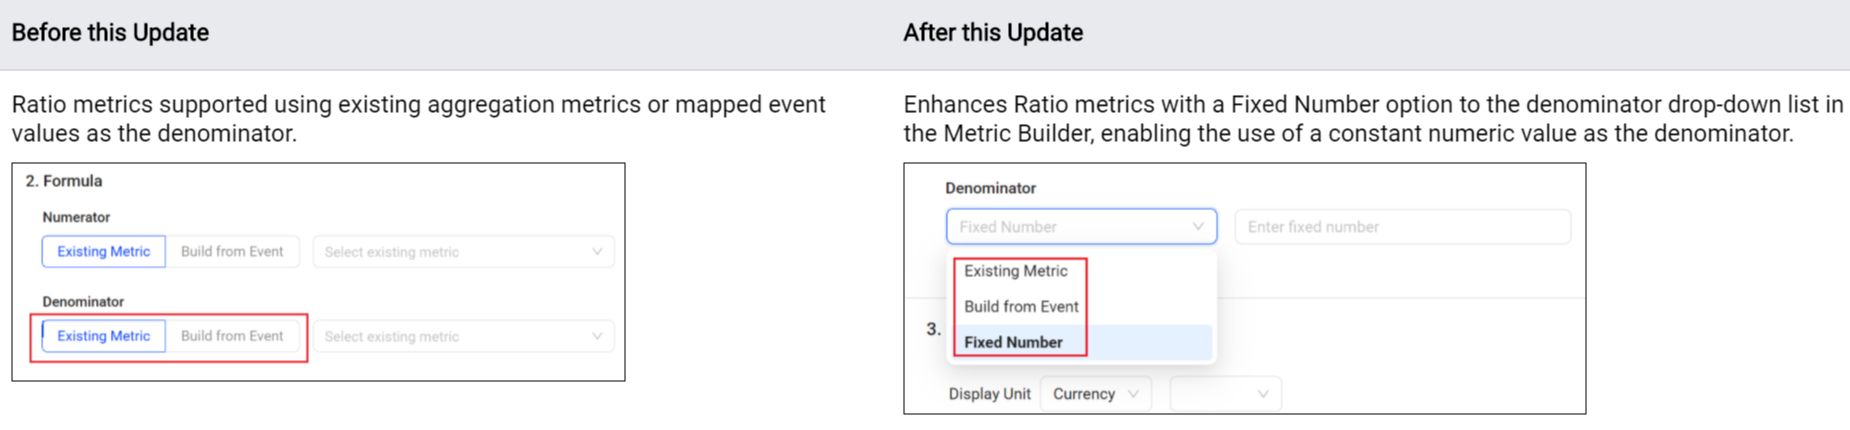1850x430 pixels.
Task: Click the 'After this Update' column header
Action: coord(993,33)
